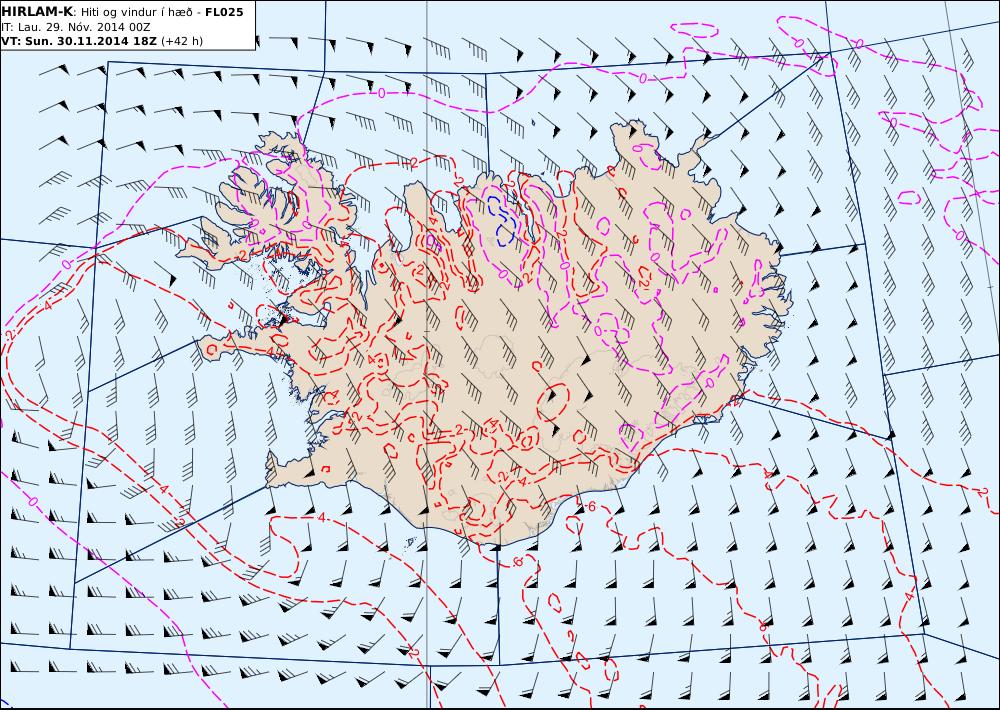This screenshot has height=710, width=1000.
Task: Click the '(+42 h)' forecast offset text
Action: click(182, 41)
